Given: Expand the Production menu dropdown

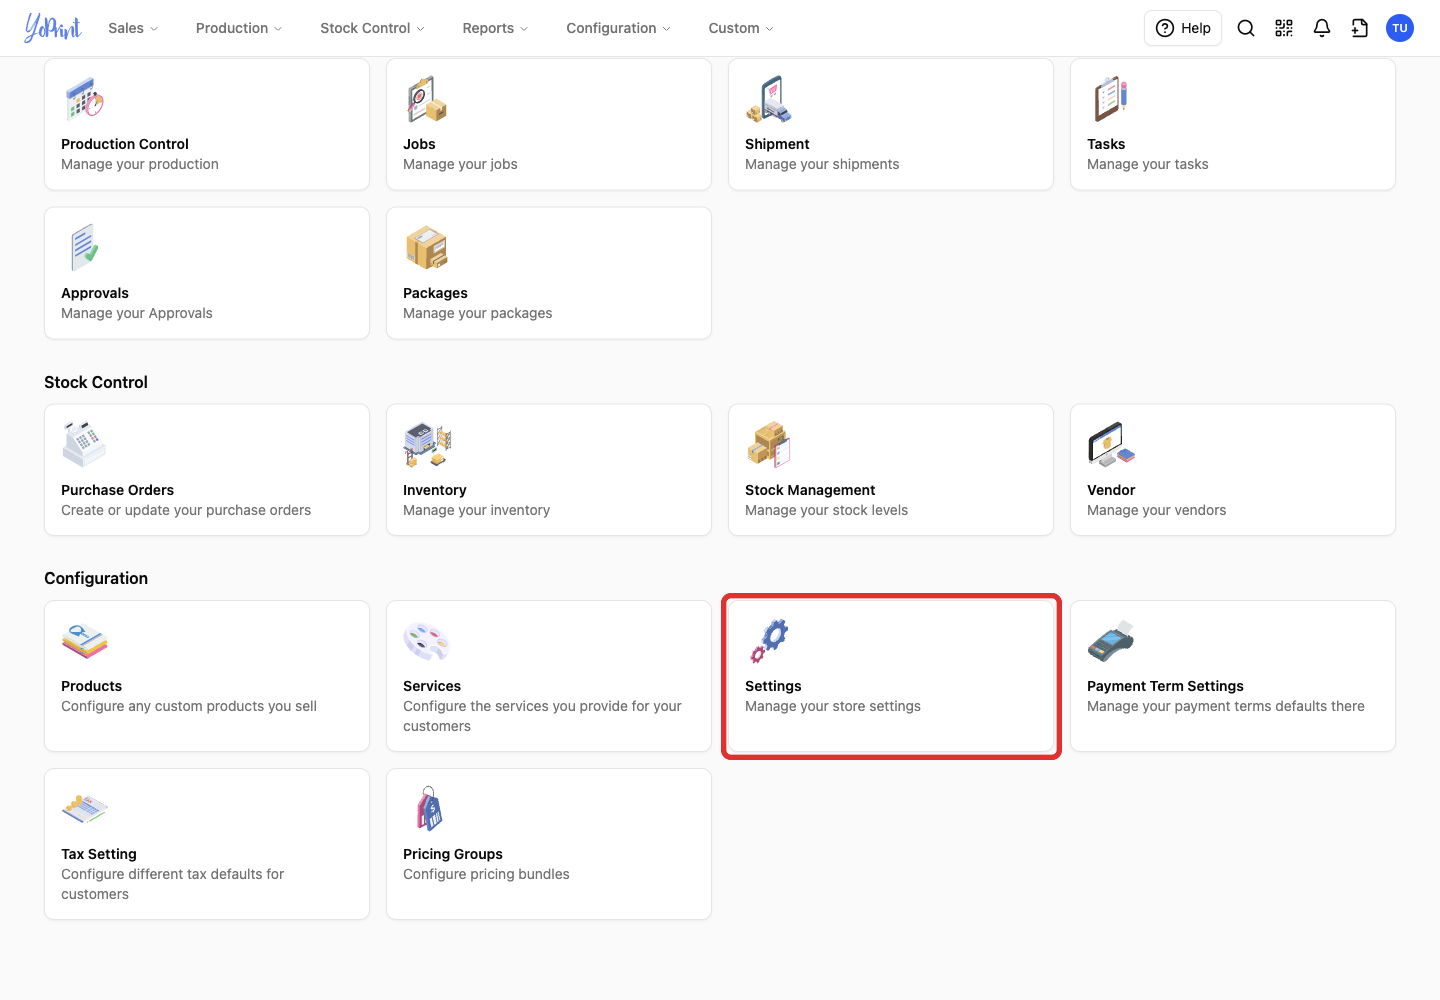Looking at the screenshot, I should tap(239, 28).
